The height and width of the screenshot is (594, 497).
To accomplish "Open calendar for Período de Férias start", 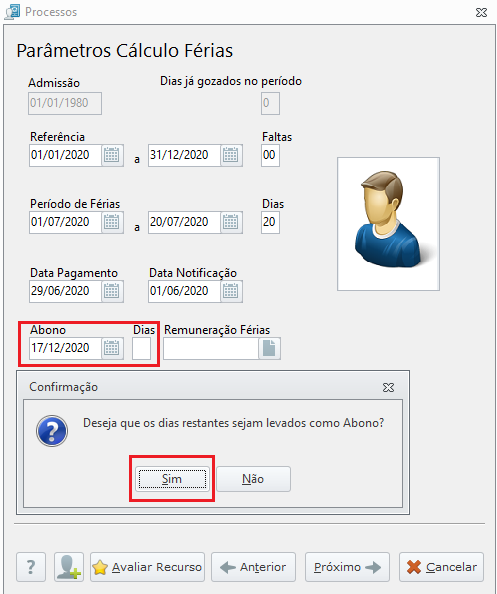I will pos(112,222).
